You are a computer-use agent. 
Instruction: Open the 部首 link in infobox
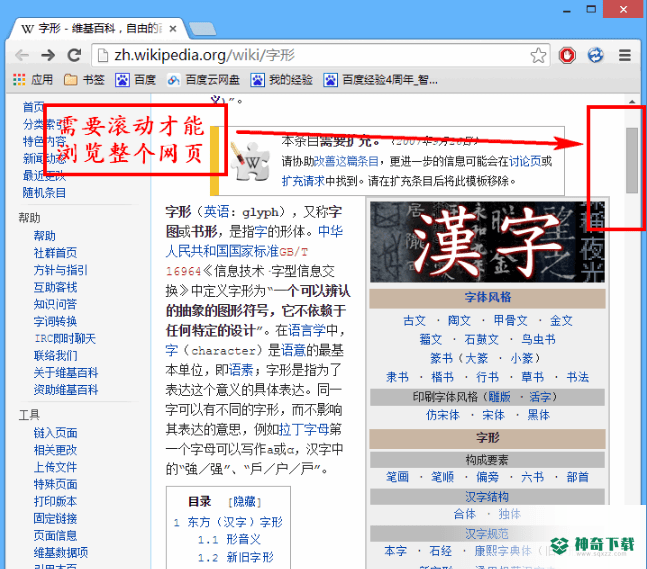click(577, 477)
